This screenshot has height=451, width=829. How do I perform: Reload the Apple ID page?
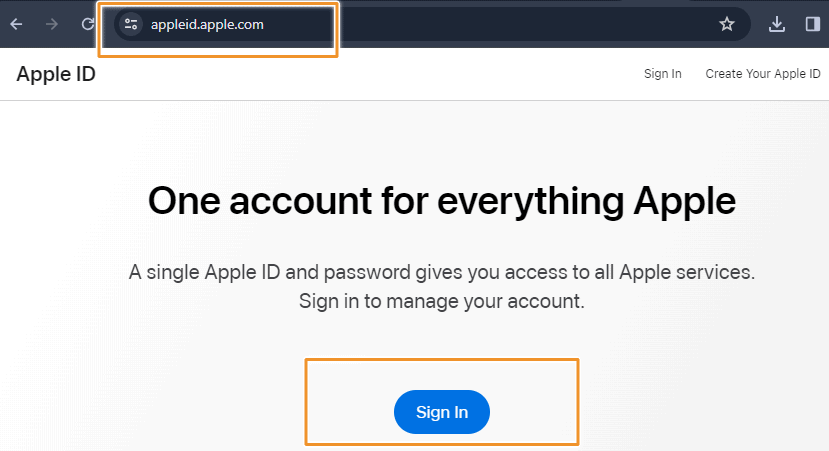click(88, 24)
